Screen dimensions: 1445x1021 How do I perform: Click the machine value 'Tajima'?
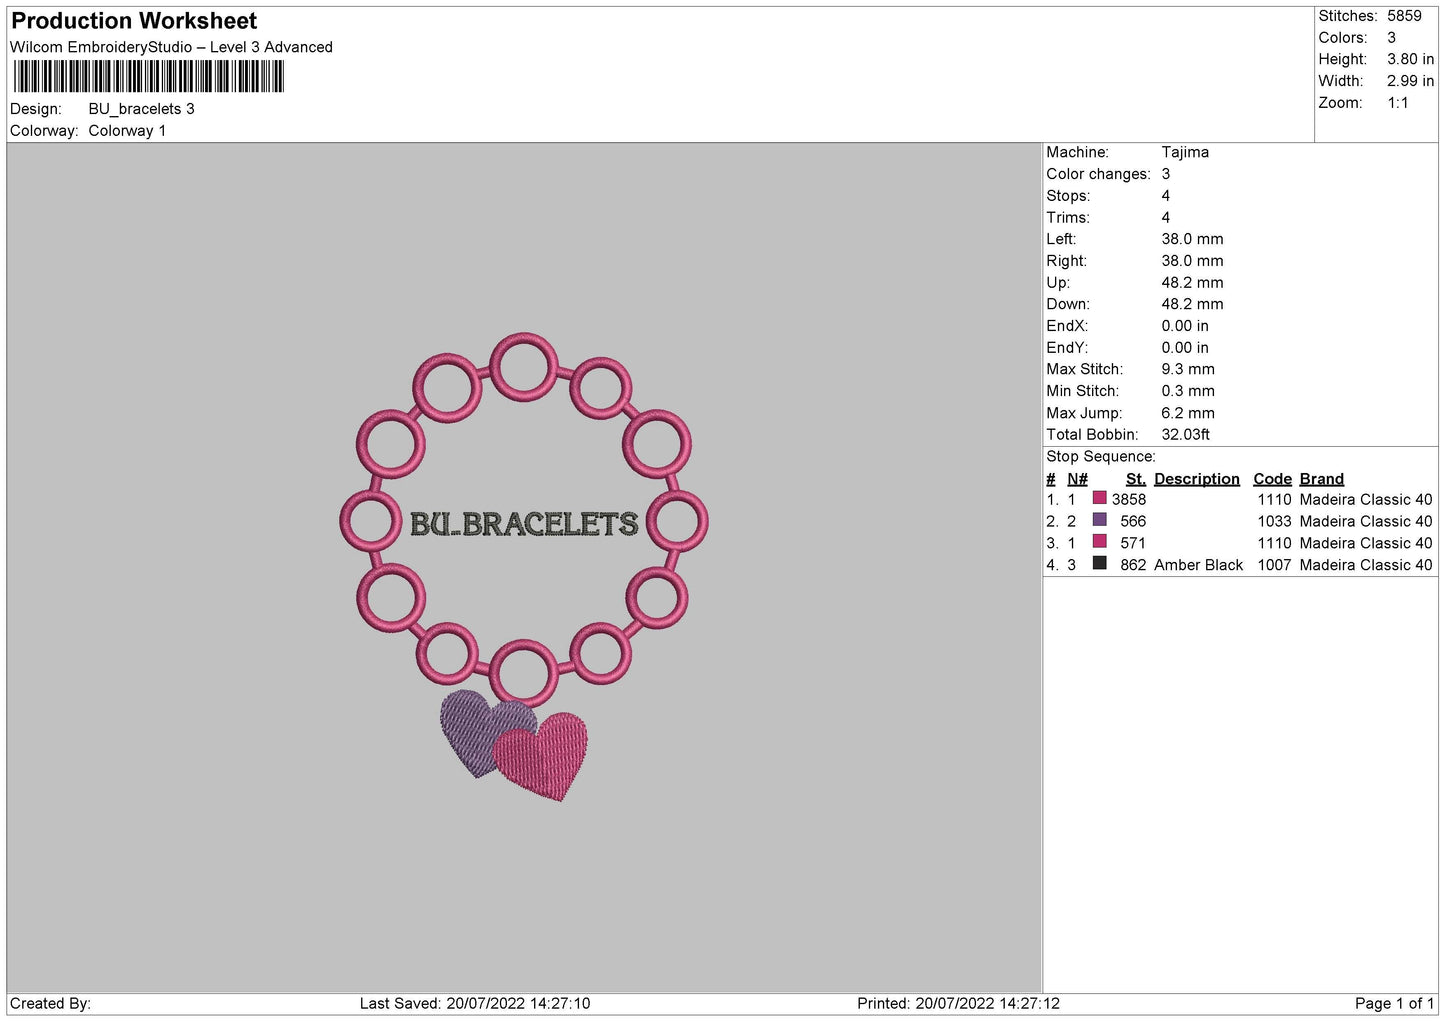[x=1185, y=152]
